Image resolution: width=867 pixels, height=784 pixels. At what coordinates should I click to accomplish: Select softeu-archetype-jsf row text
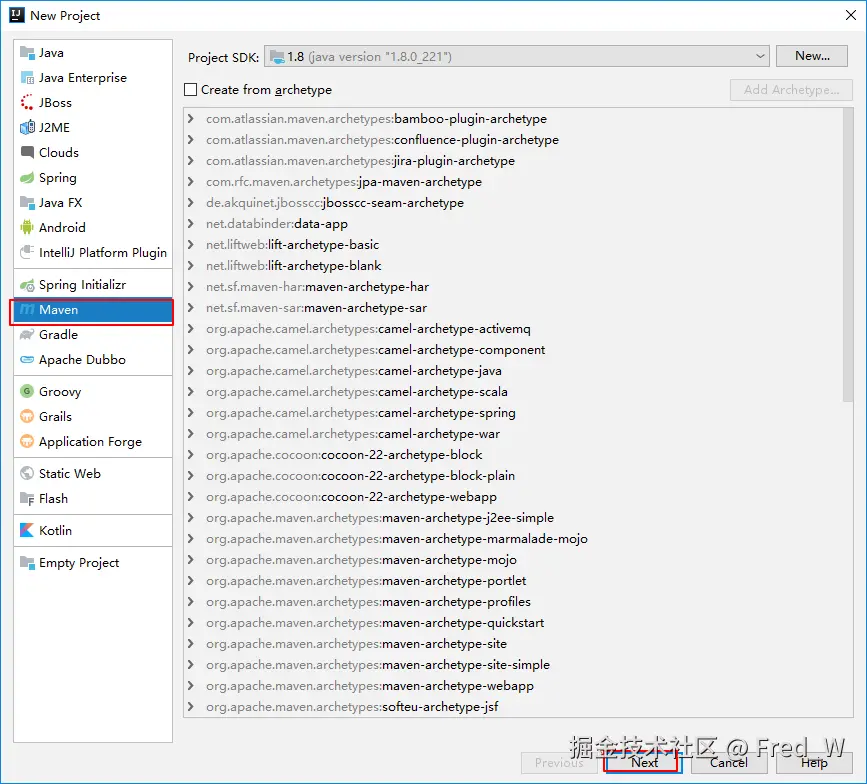tap(352, 707)
